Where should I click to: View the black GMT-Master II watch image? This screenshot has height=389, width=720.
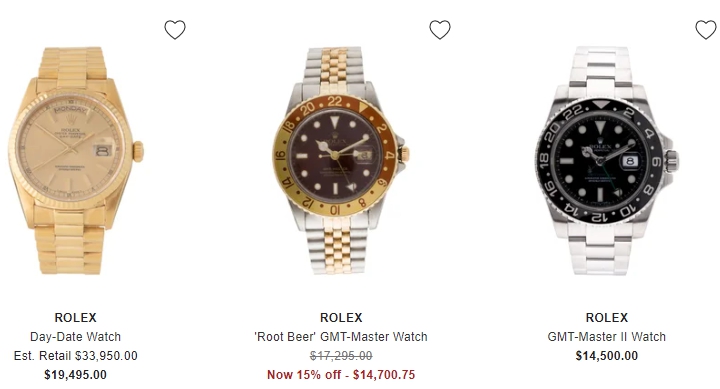606,161
